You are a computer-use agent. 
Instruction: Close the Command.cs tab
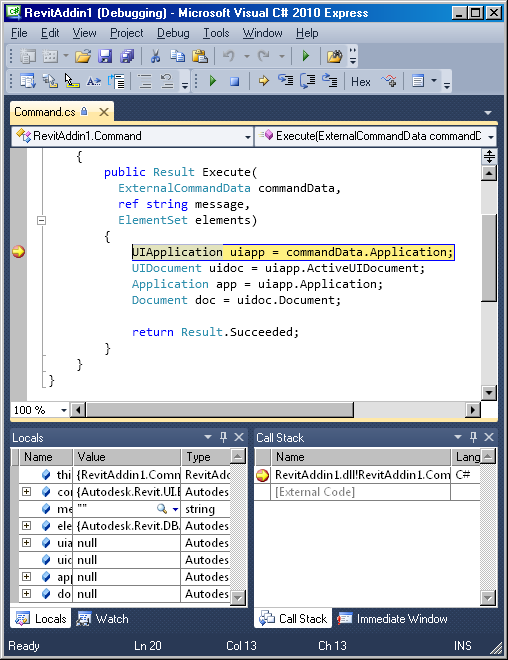[x=104, y=112]
